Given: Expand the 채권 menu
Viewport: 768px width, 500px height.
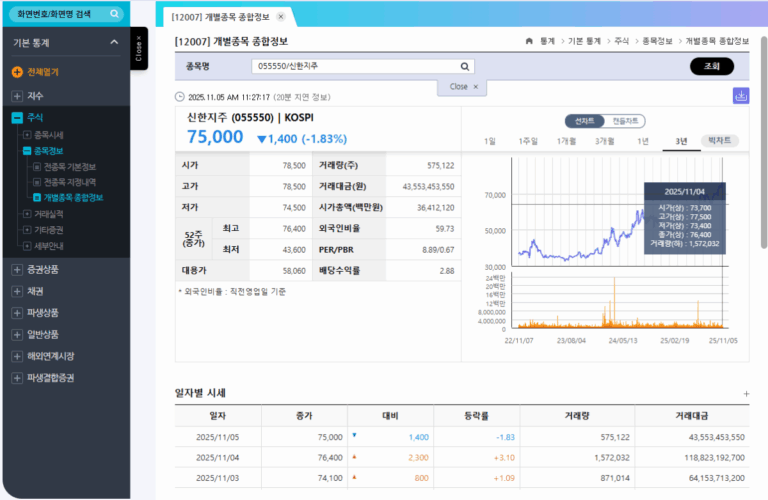Looking at the screenshot, I should coord(17,291).
